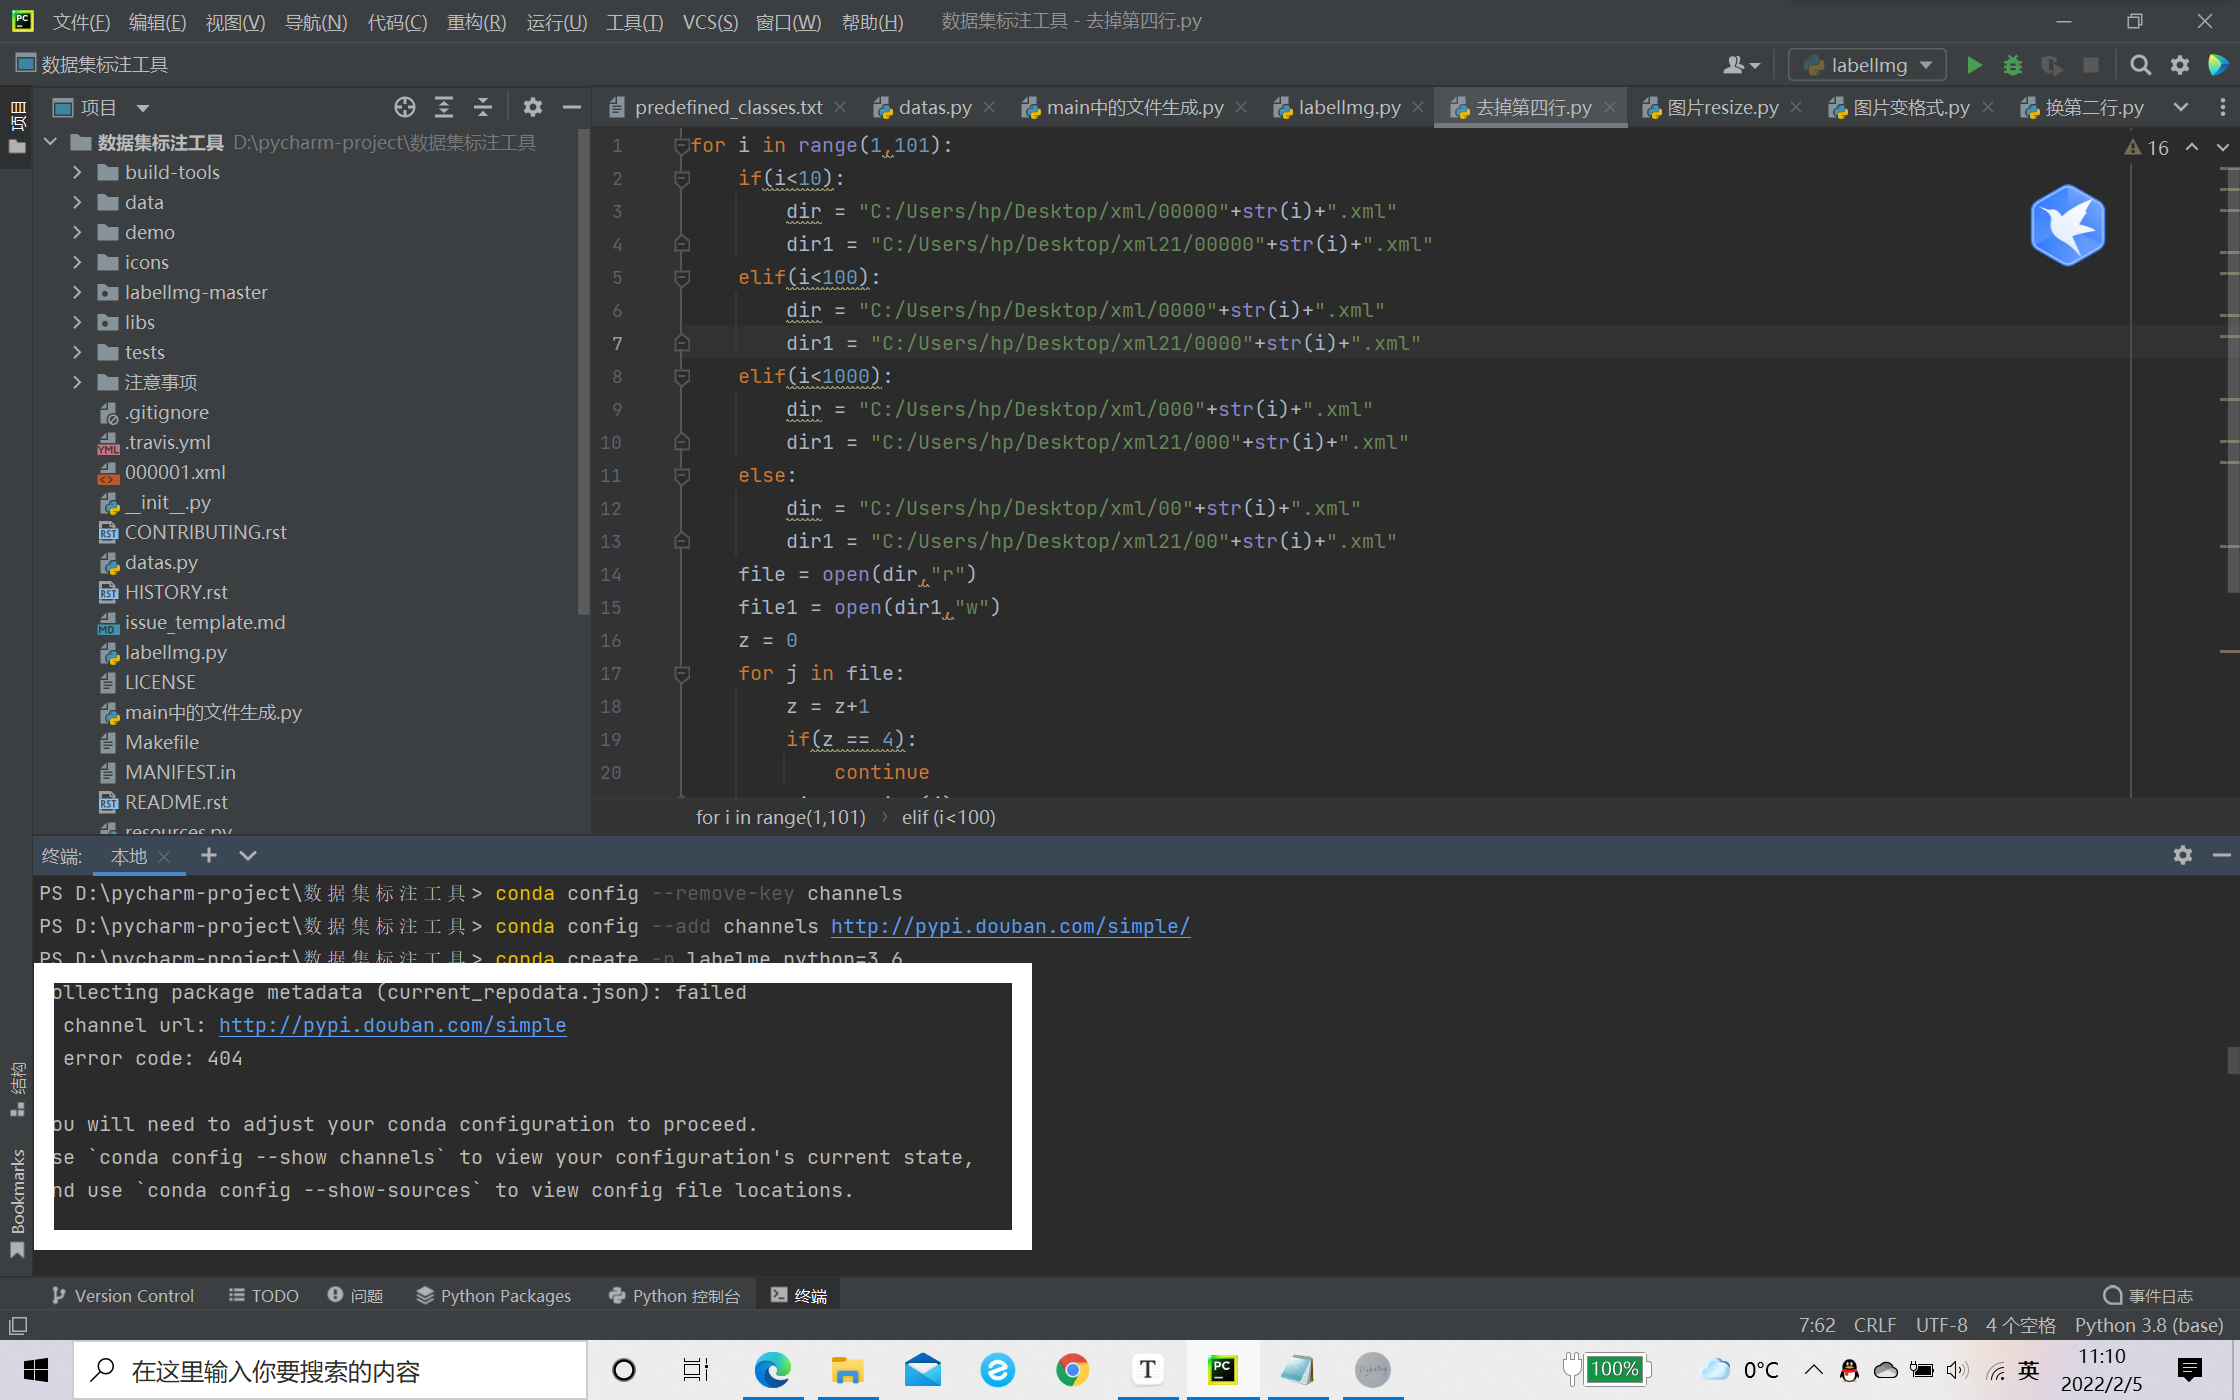Screen dimensions: 2240x1400
Task: Open the 重构(R) menu
Action: 476,21
